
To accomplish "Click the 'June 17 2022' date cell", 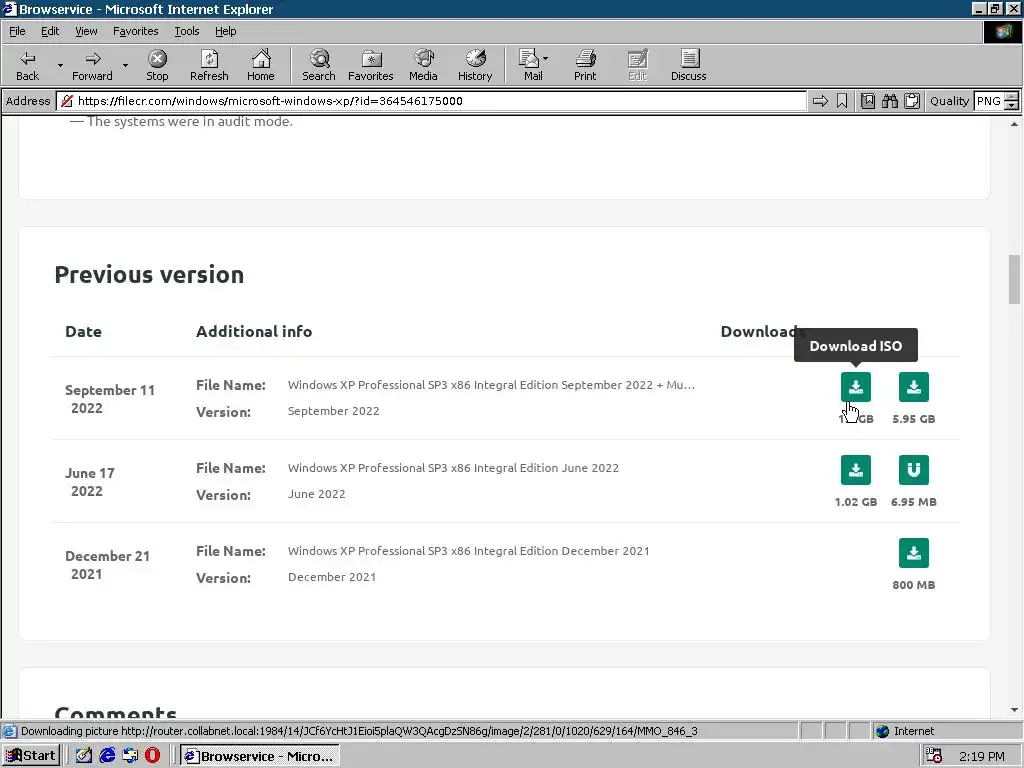I will click(x=89, y=481).
